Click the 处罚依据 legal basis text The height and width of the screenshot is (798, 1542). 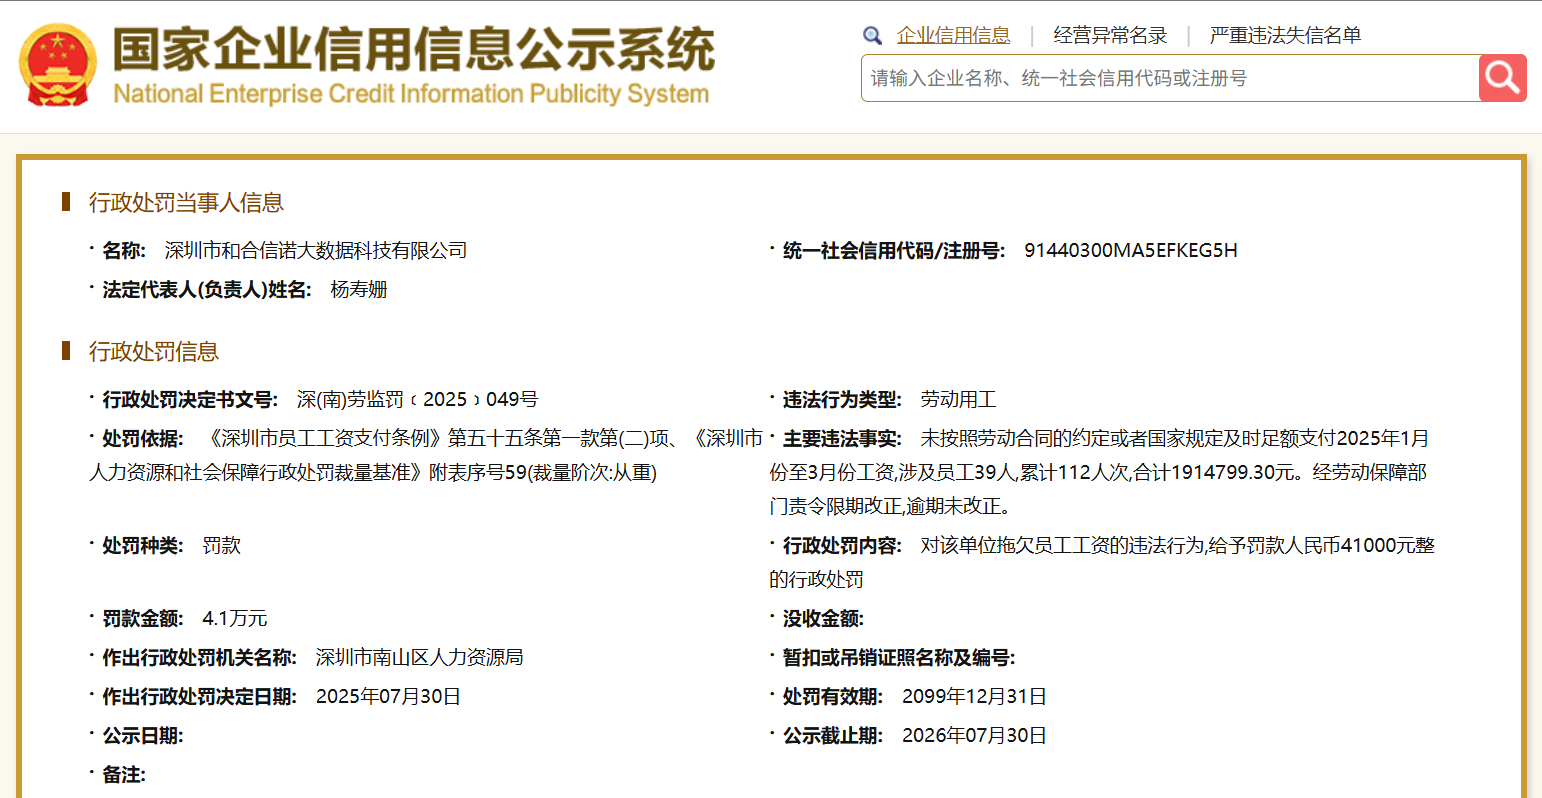427,455
